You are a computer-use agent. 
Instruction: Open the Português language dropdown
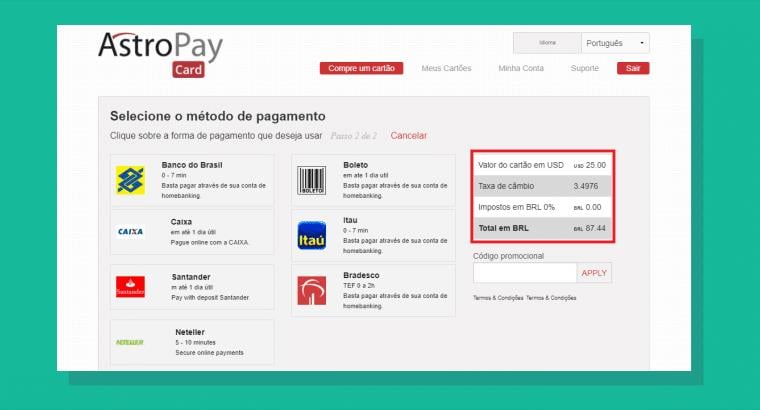[x=615, y=43]
